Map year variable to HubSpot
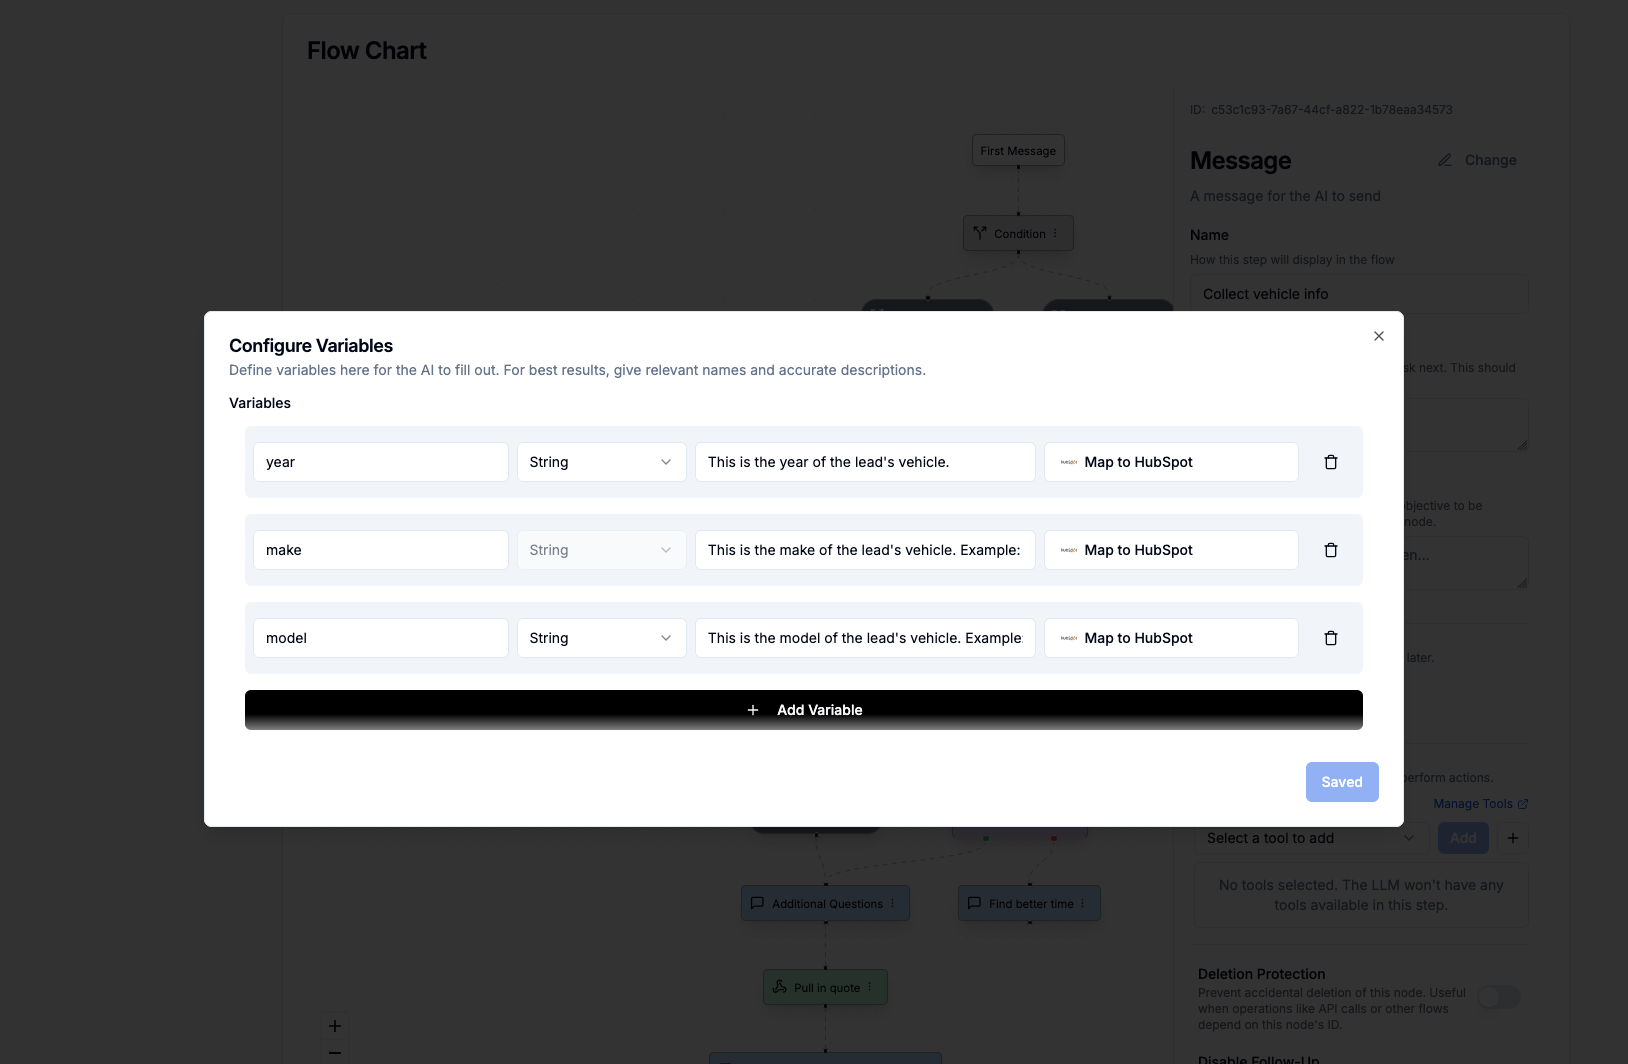Screen dimensions: 1628x1064 [x=1171, y=462]
